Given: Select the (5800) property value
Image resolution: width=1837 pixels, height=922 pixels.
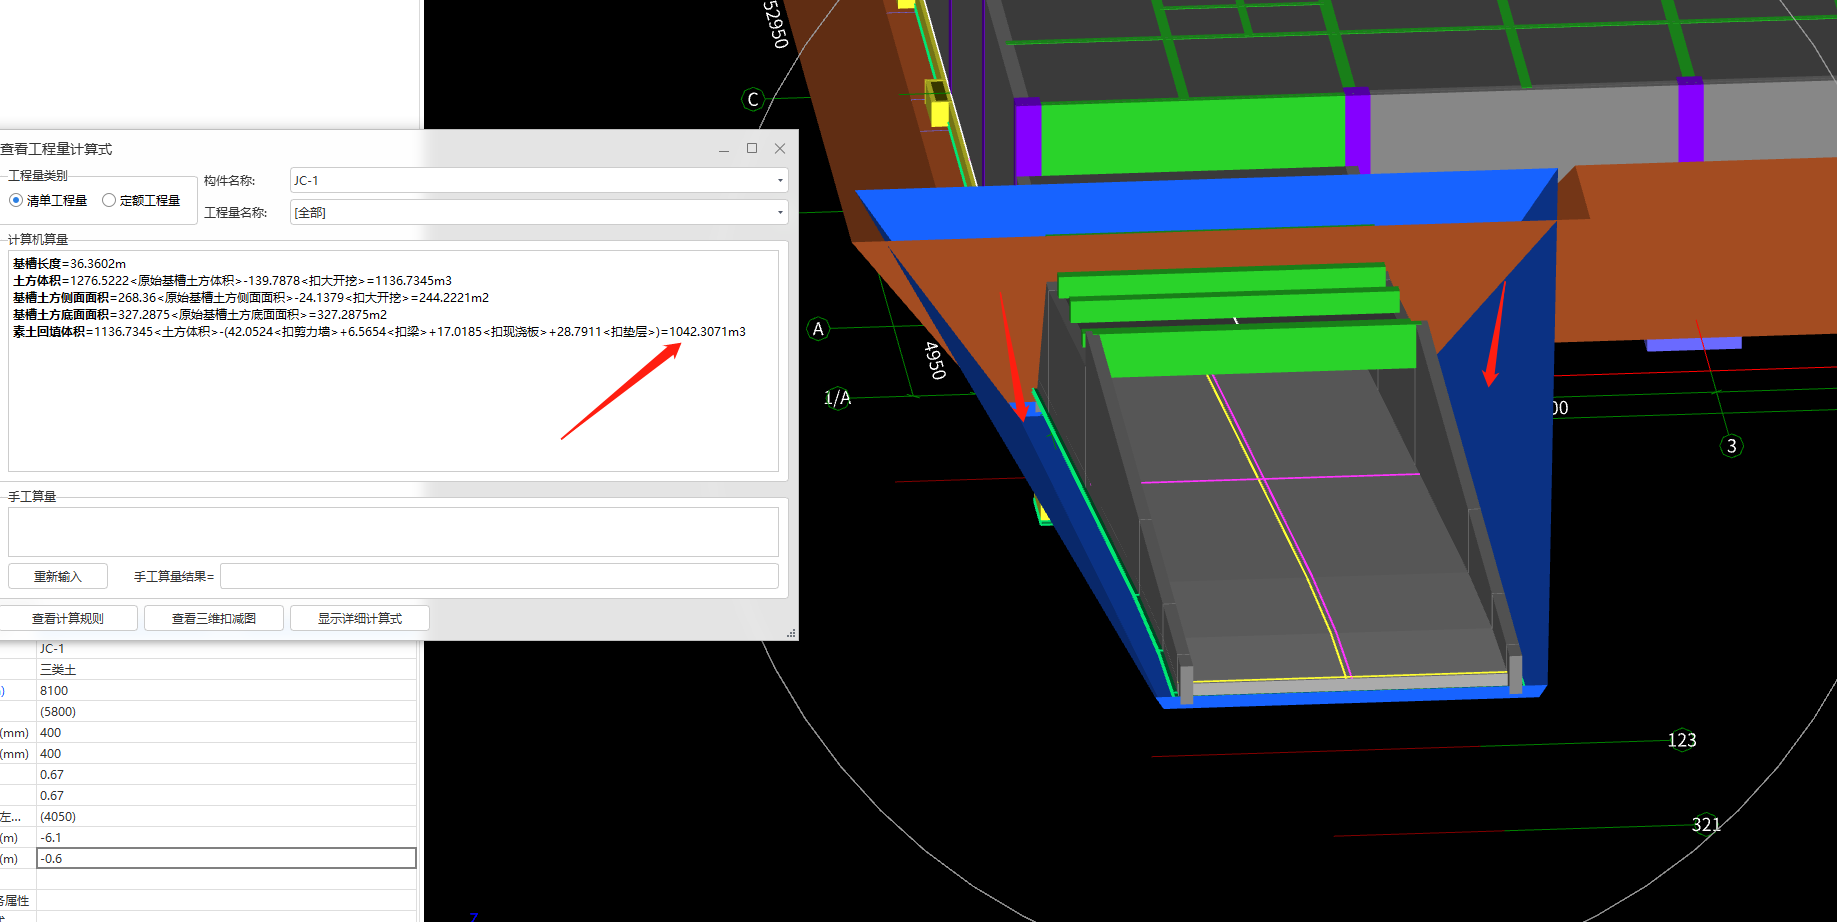Looking at the screenshot, I should (x=226, y=711).
